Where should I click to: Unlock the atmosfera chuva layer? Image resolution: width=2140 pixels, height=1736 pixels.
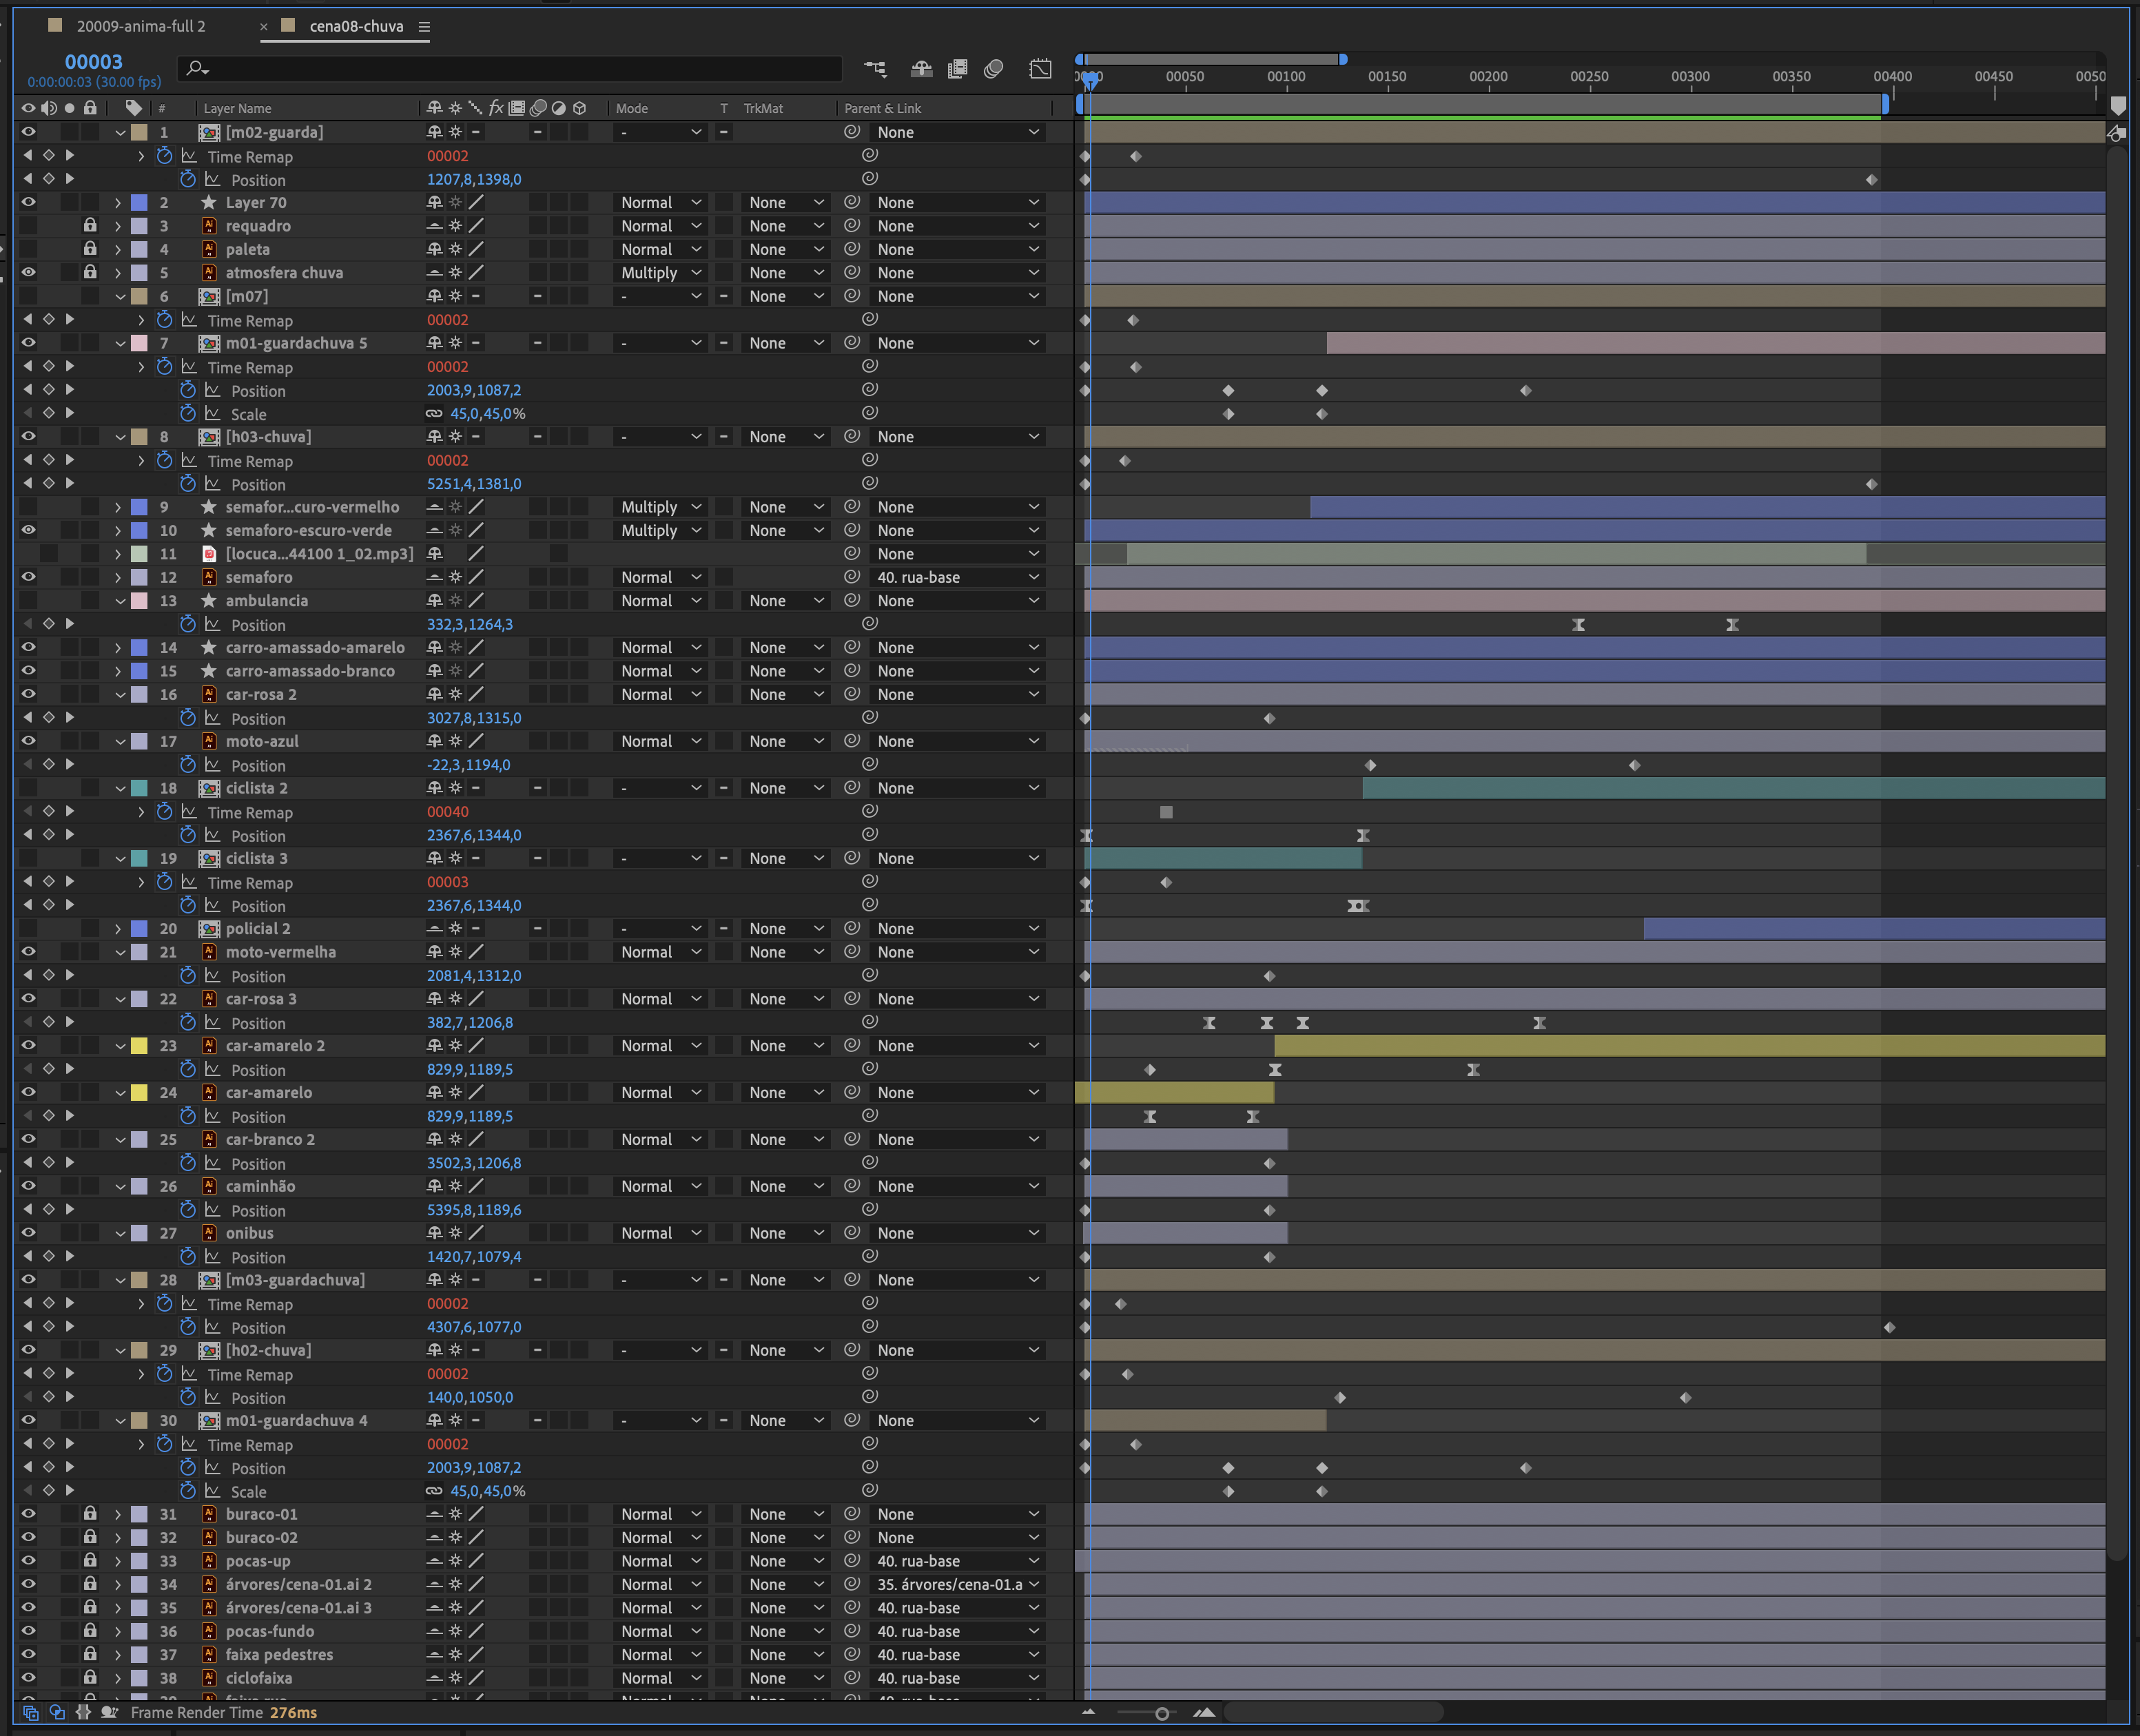point(90,272)
